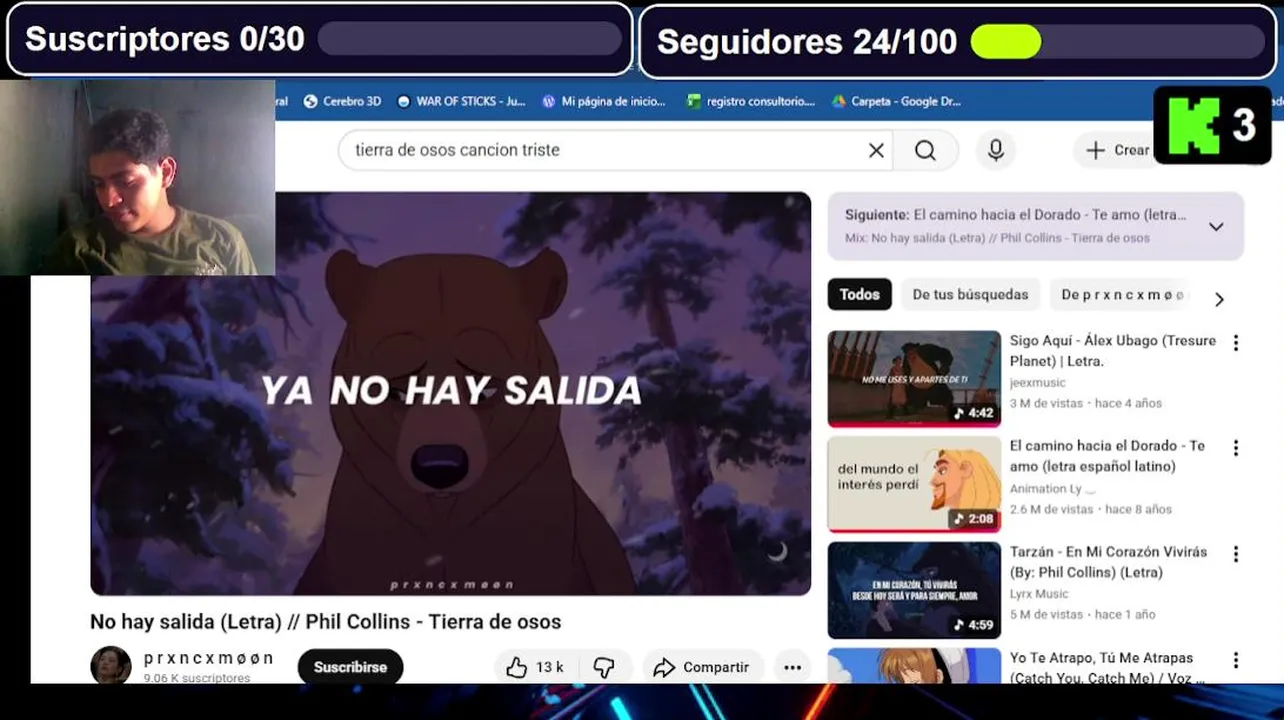
Task: Clear the search box text
Action: (x=876, y=150)
